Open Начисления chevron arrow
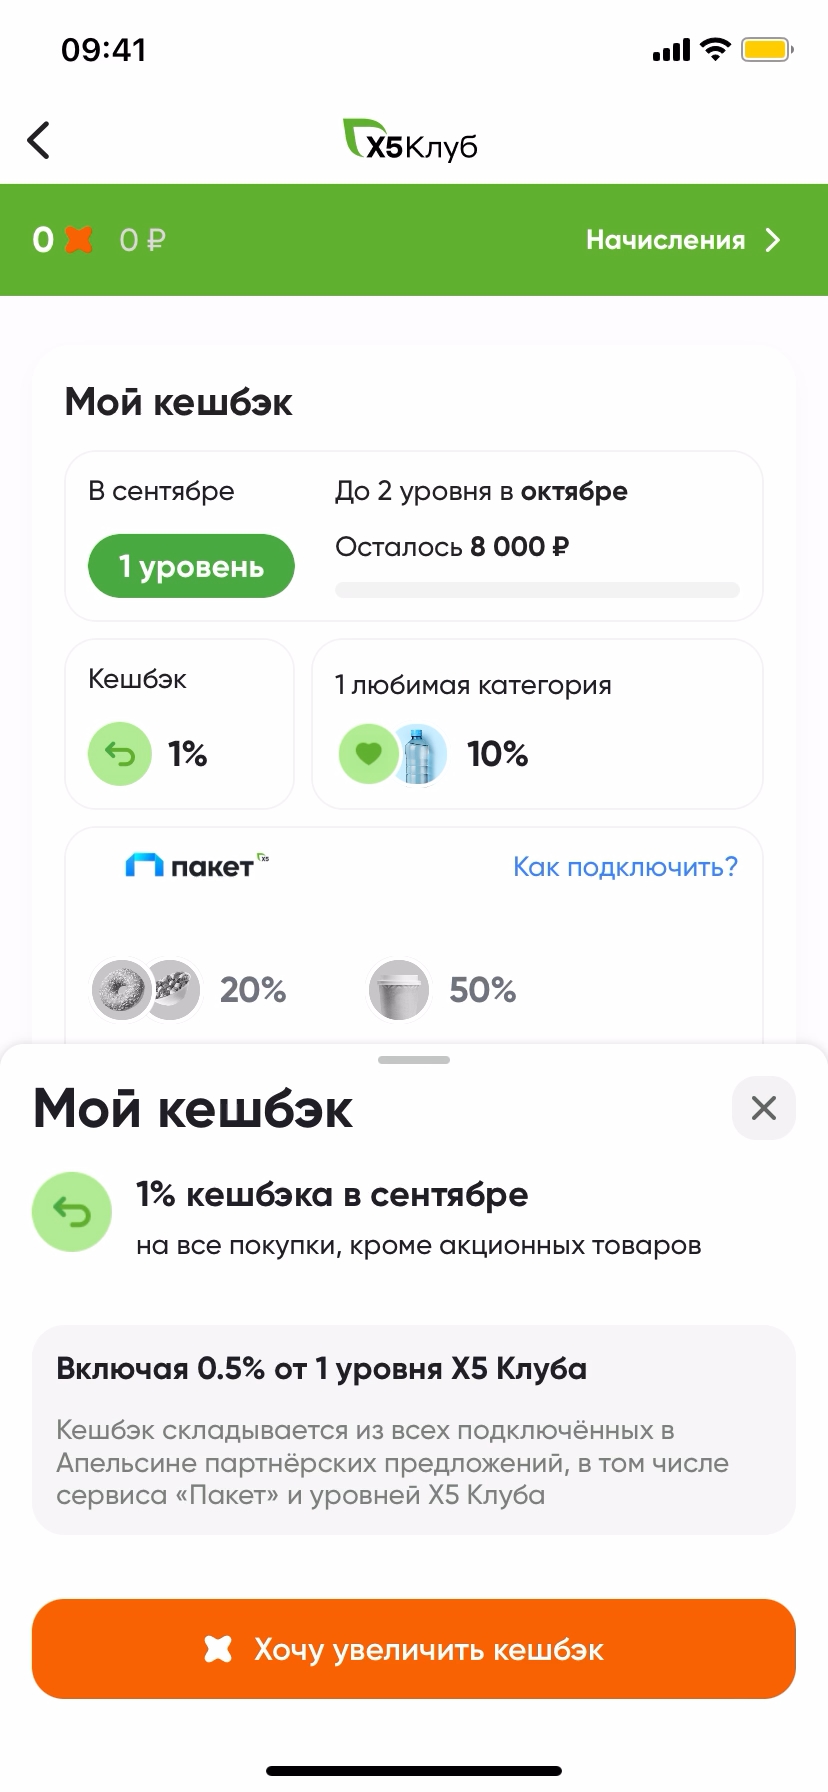This screenshot has height=1792, width=828. (x=773, y=240)
